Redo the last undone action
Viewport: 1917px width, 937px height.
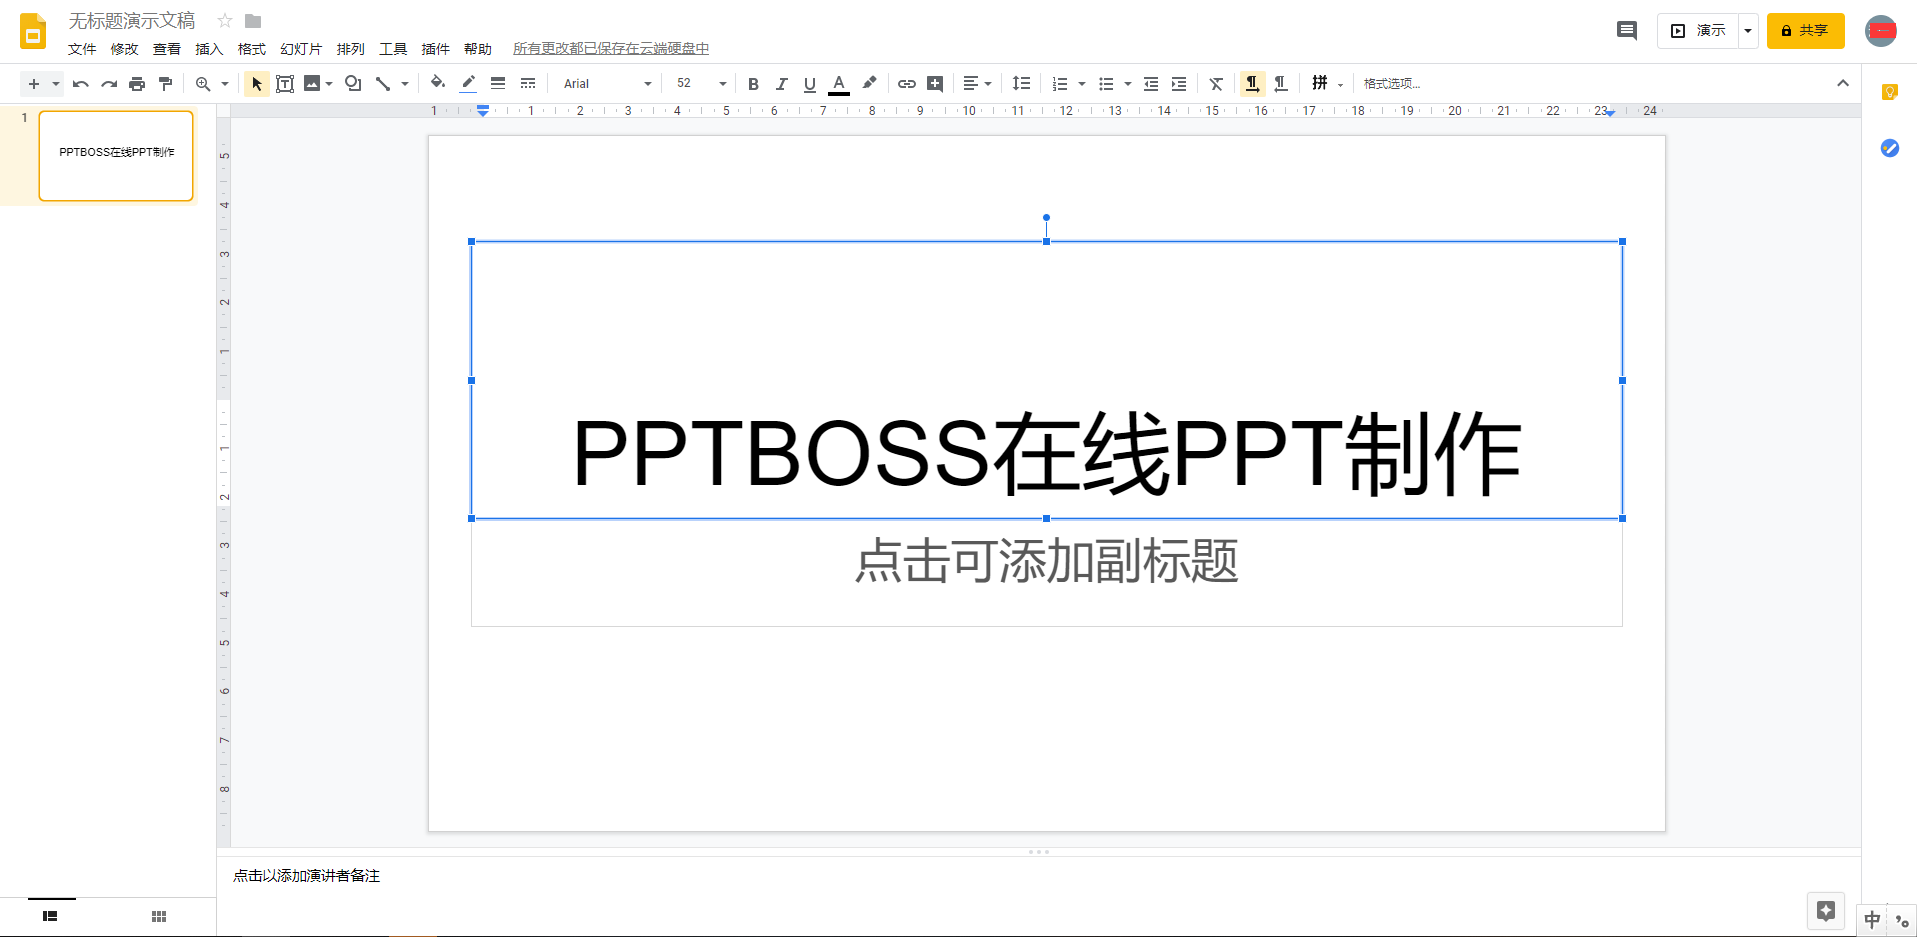[109, 84]
